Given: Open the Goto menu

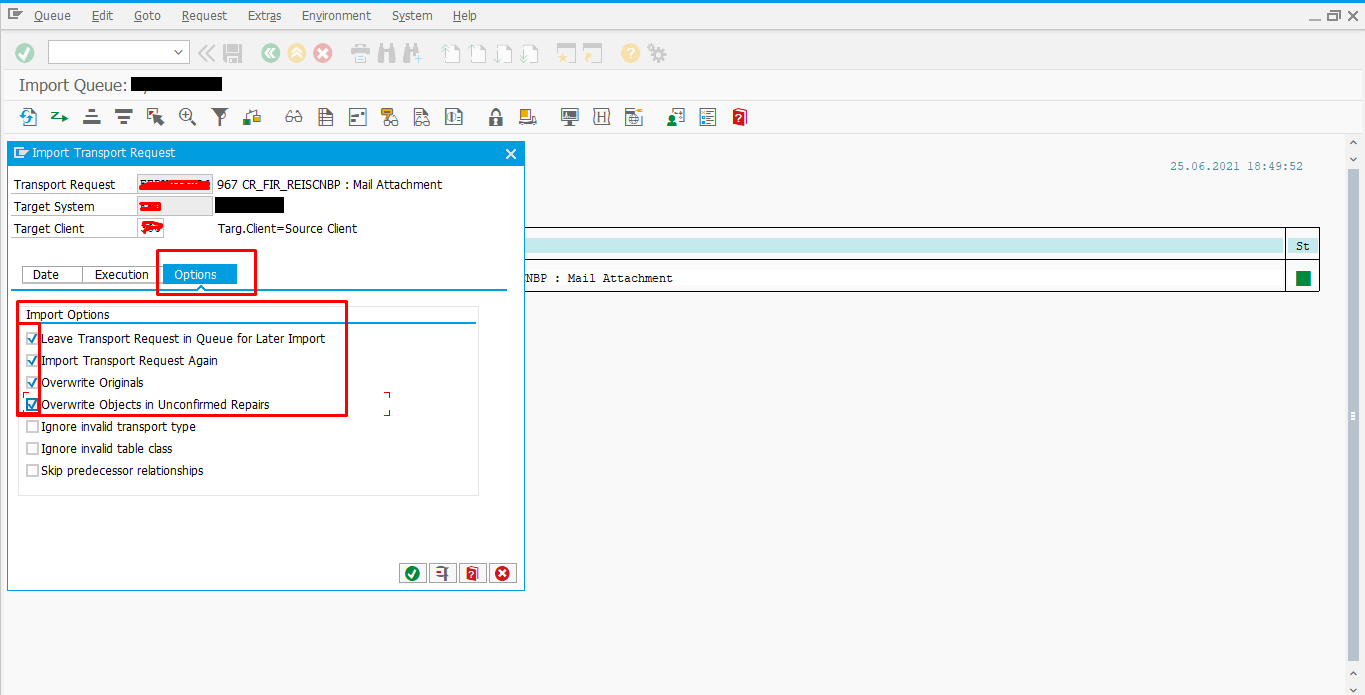Looking at the screenshot, I should coord(147,16).
